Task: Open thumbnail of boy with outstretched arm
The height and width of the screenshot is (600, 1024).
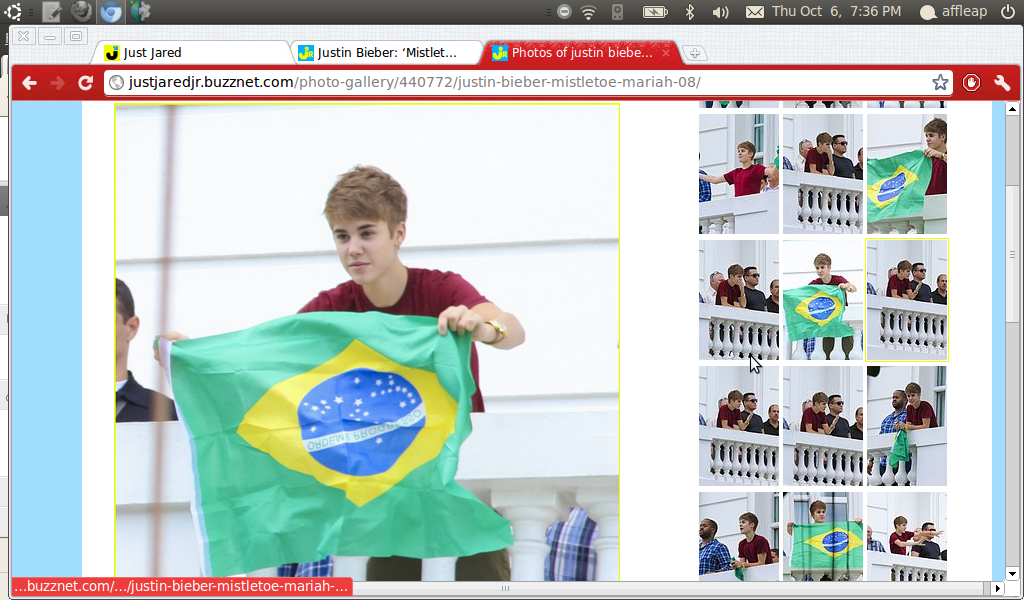Action: click(x=739, y=174)
